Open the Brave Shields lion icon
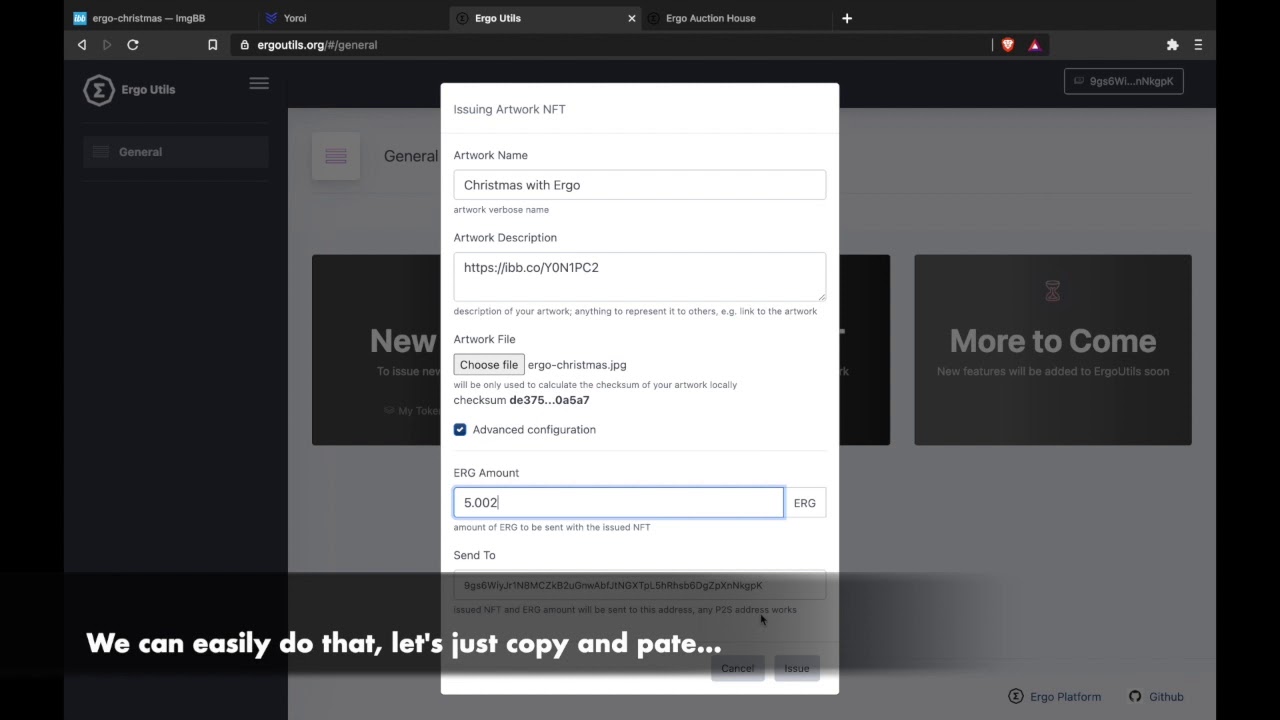 [x=1008, y=45]
